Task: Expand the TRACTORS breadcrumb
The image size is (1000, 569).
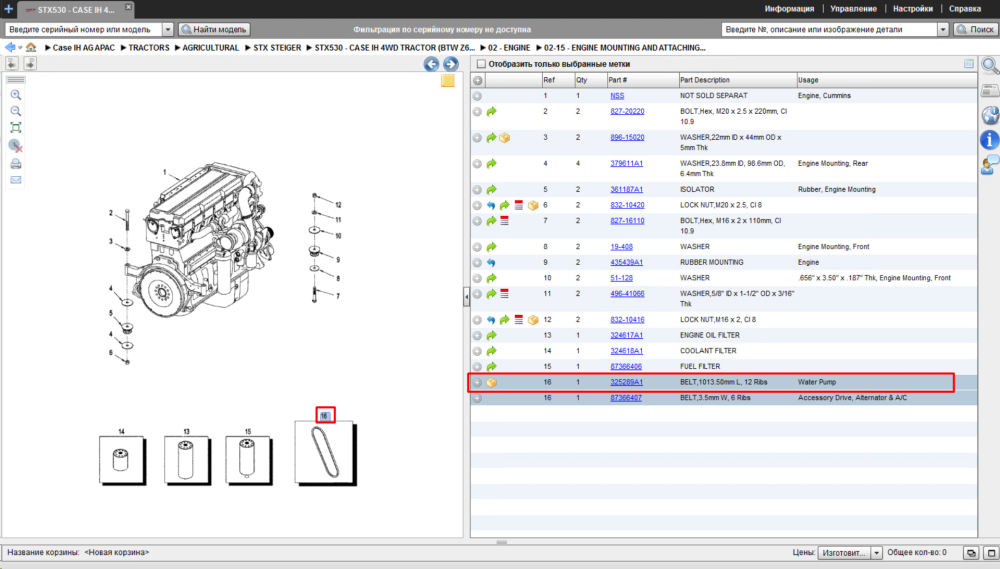Action: point(124,48)
